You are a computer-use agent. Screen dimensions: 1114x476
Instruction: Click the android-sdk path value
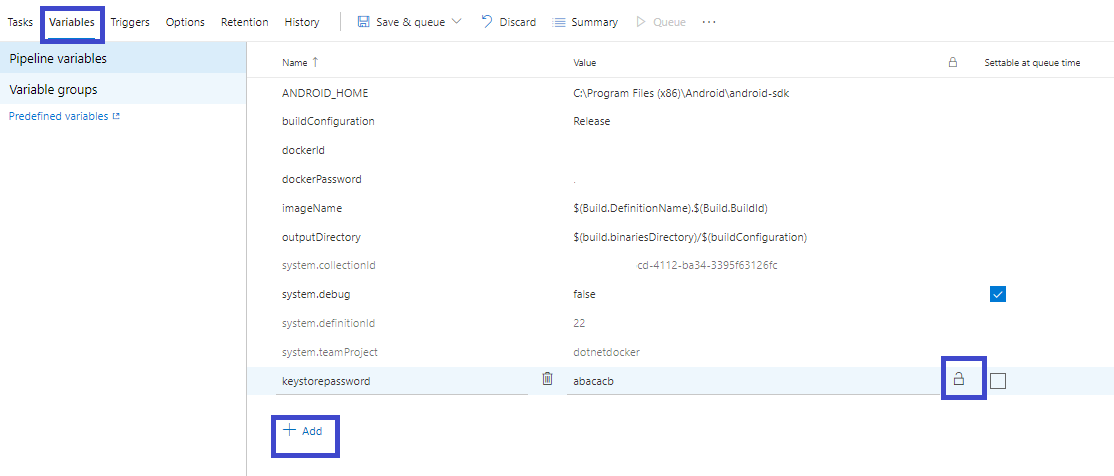tap(681, 93)
